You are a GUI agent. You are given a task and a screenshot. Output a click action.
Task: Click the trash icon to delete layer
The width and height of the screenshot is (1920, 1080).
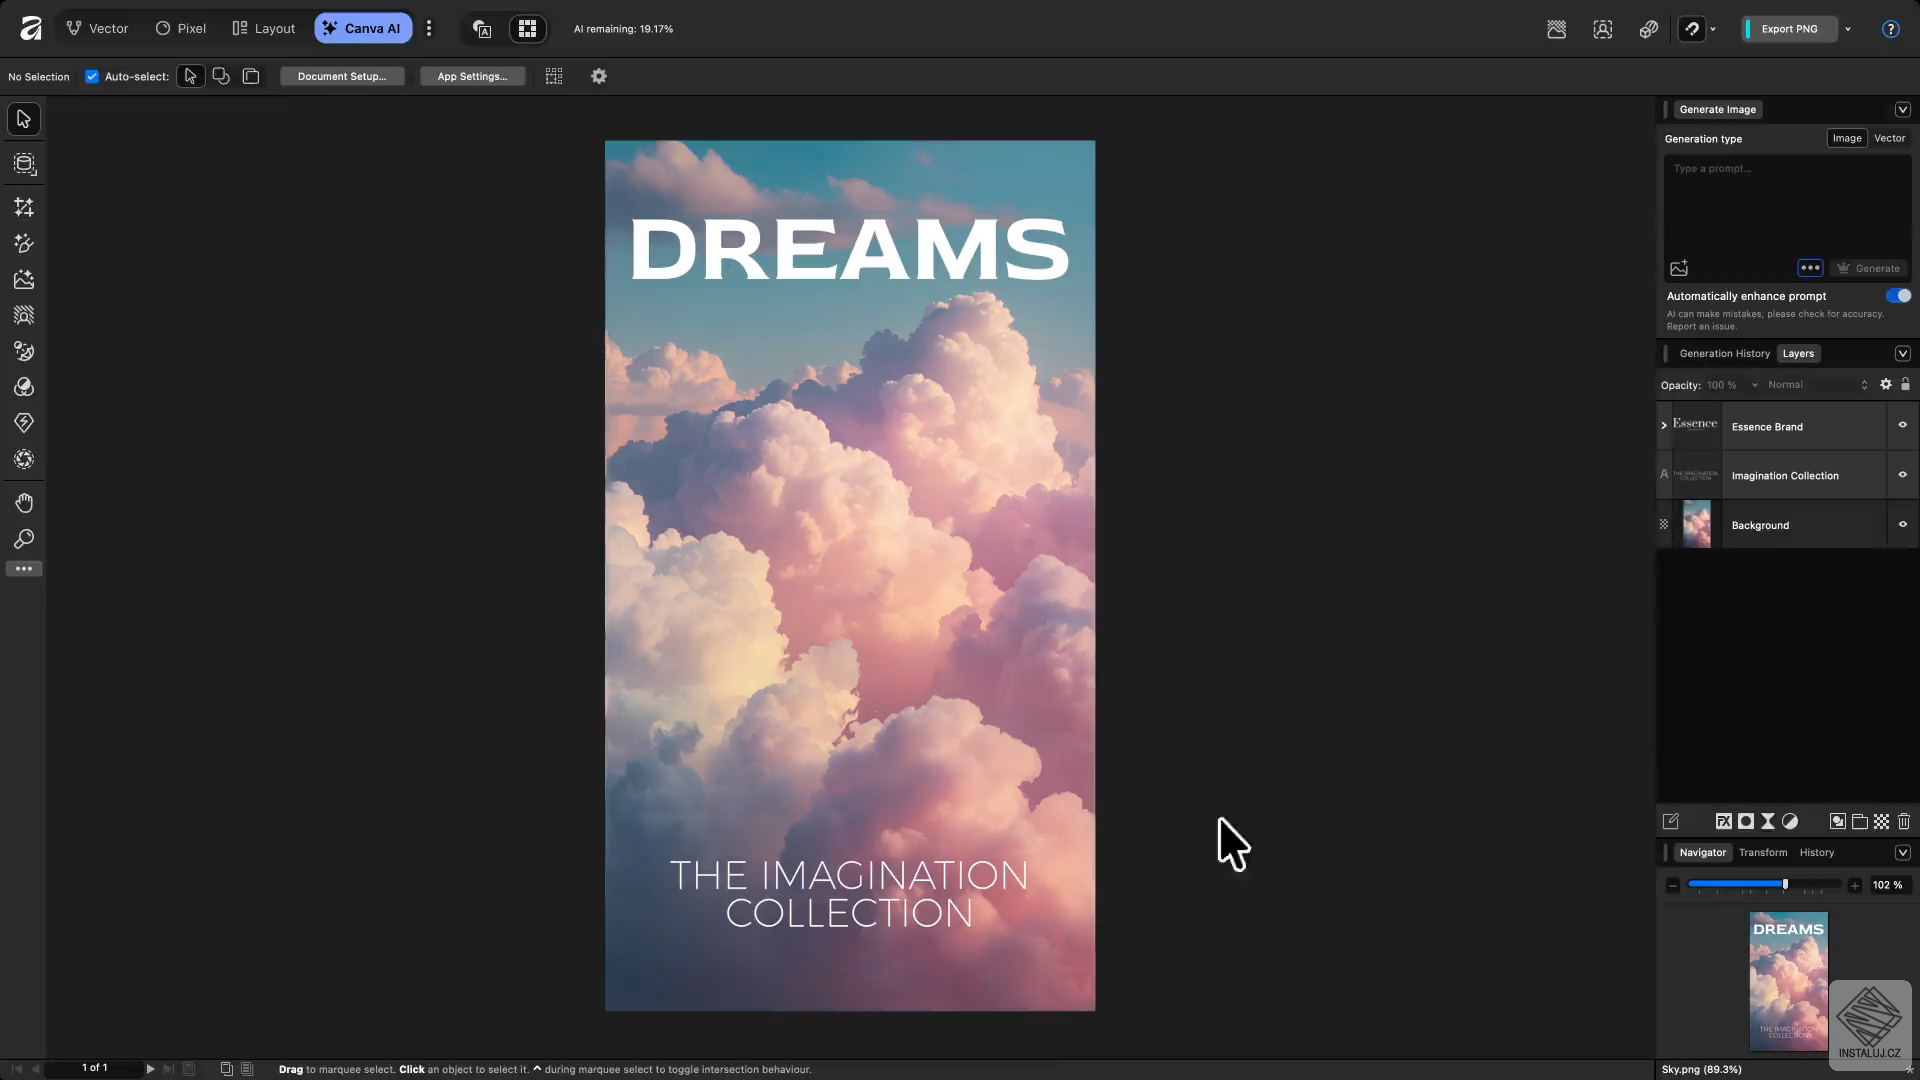[1903, 821]
